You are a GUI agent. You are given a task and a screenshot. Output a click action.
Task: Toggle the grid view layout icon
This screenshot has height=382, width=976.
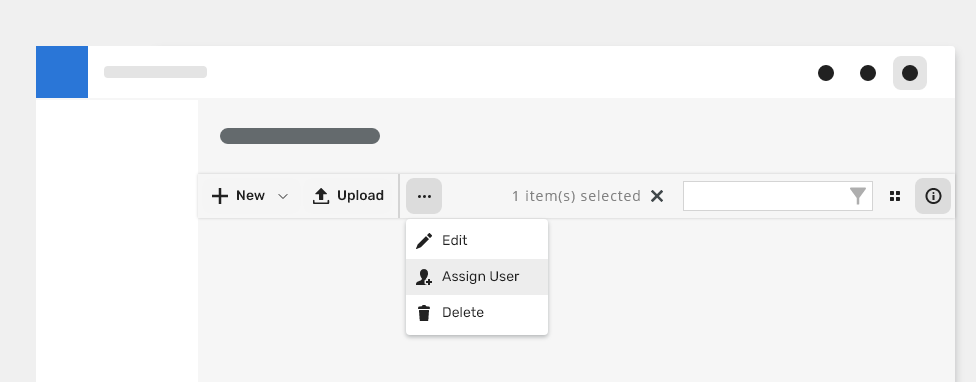(895, 196)
